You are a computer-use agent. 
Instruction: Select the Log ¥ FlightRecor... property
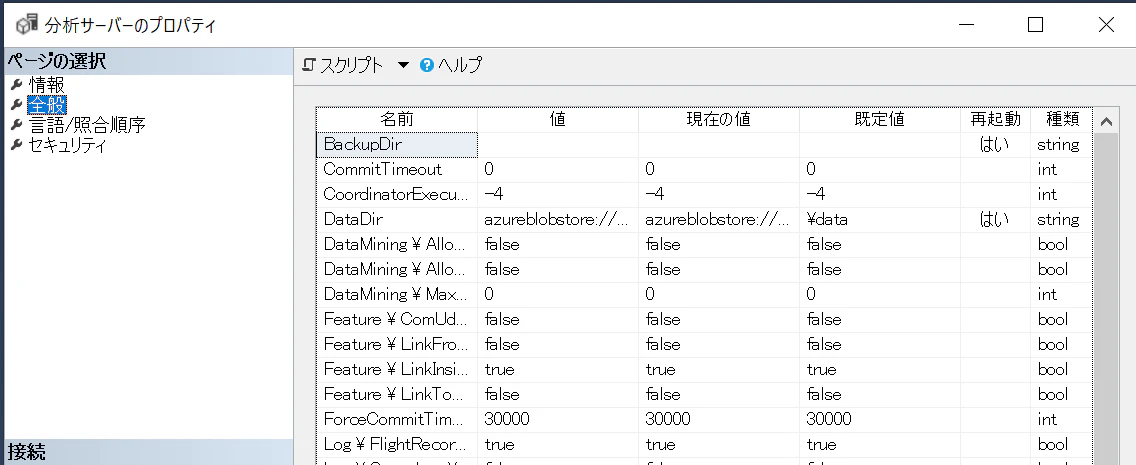pos(397,444)
